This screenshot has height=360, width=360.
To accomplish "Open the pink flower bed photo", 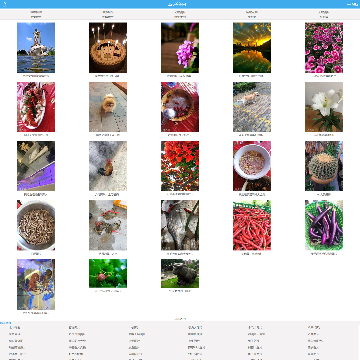I will 324,48.
